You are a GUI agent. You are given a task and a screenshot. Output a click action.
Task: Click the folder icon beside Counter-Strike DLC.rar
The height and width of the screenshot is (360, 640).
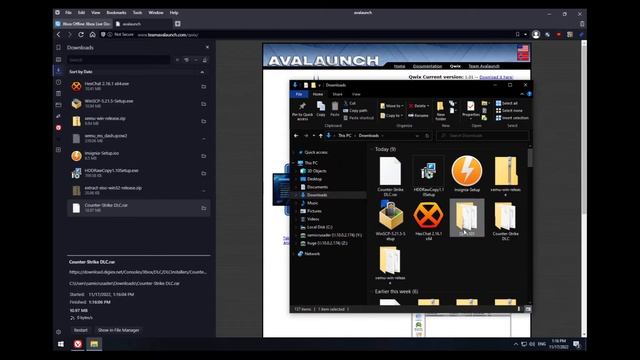point(203,208)
